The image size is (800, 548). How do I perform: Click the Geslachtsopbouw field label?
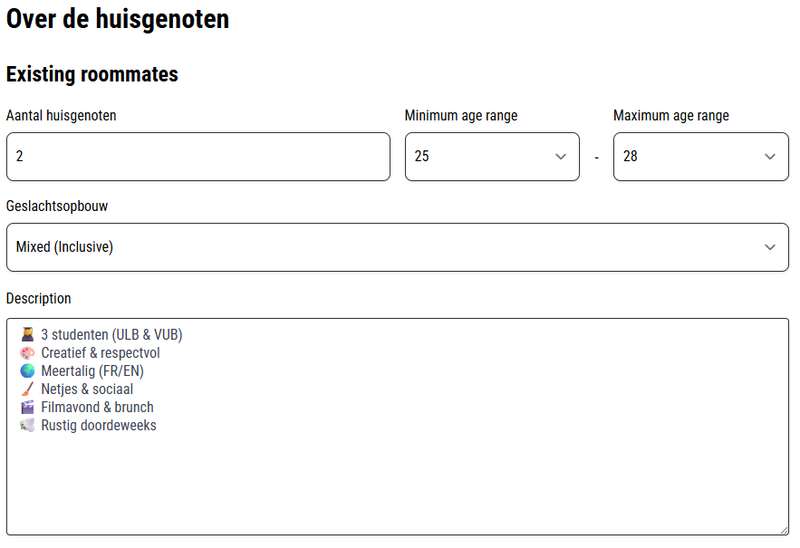pos(57,206)
